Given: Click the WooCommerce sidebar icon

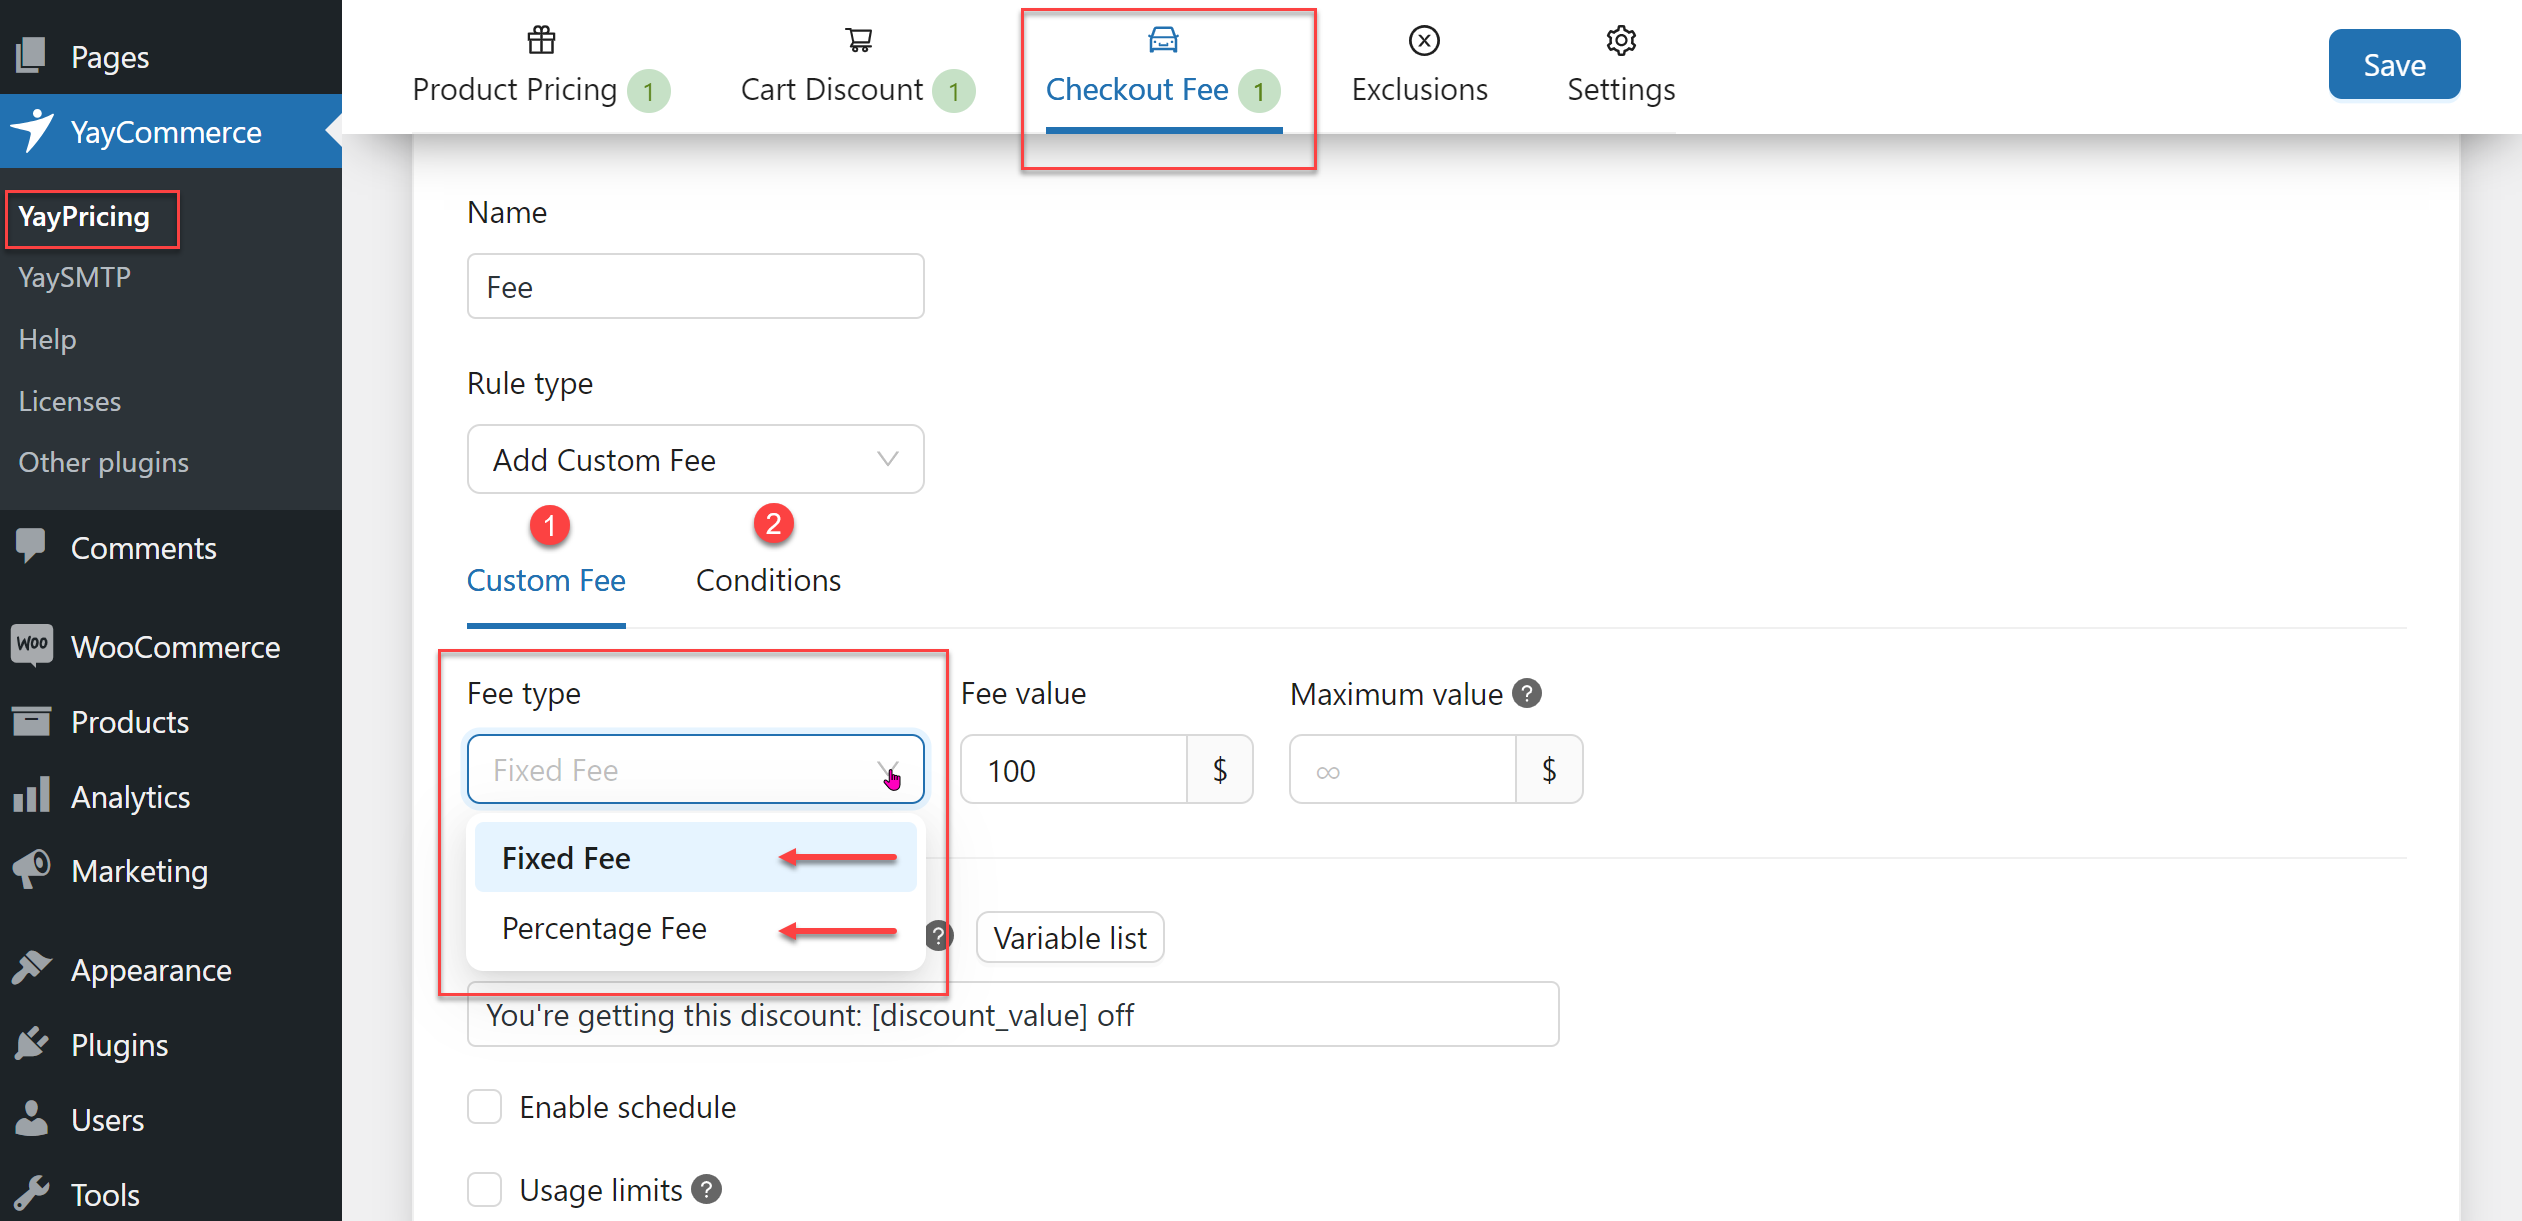Looking at the screenshot, I should (x=32, y=645).
